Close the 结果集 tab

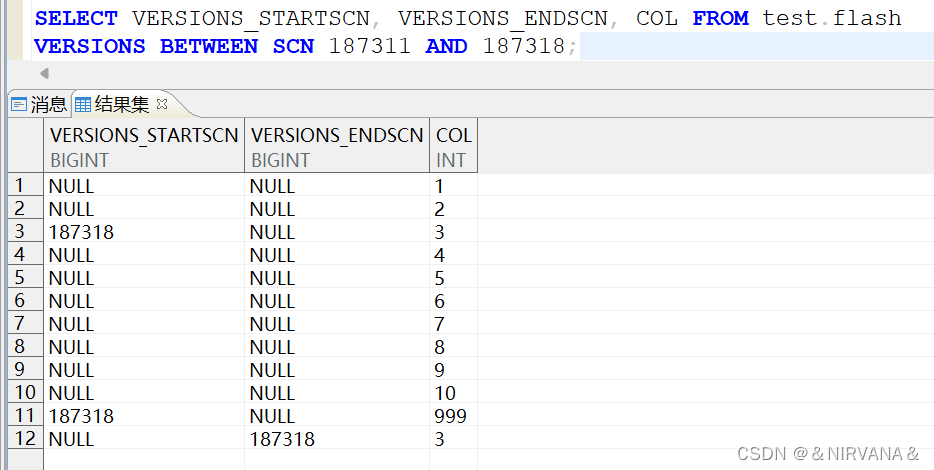click(161, 104)
